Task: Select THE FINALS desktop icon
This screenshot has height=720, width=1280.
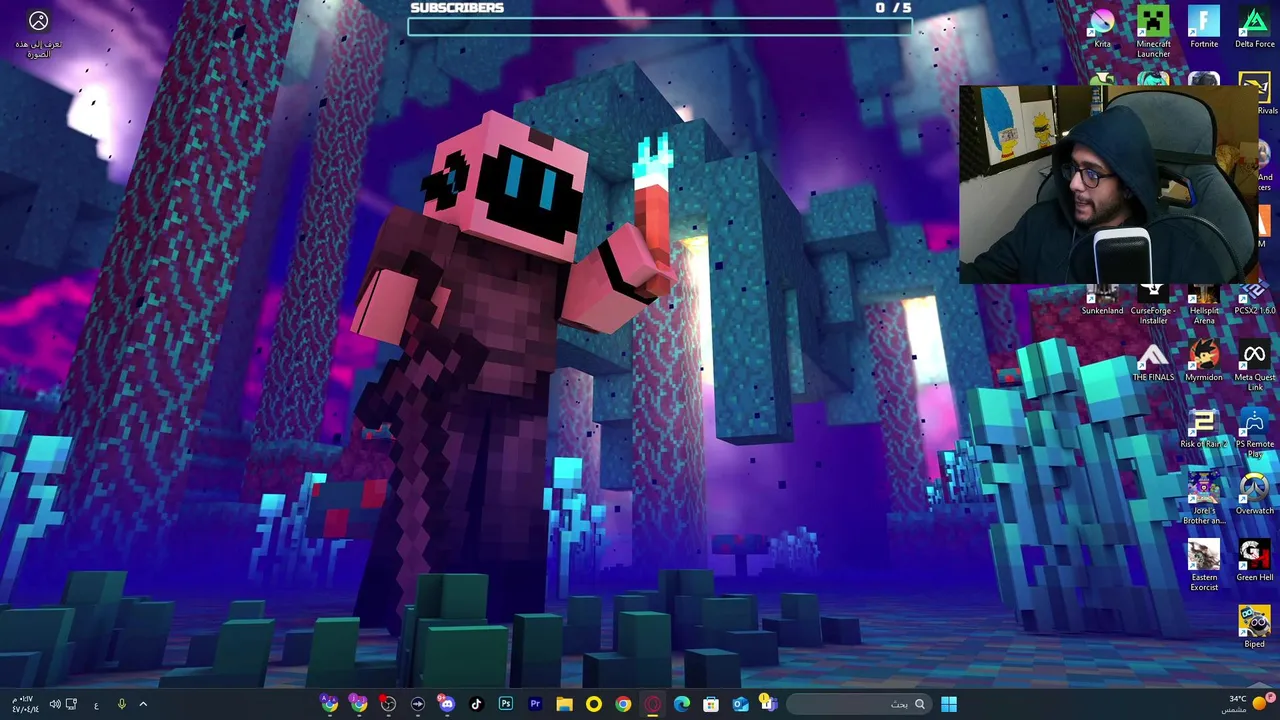Action: [1153, 362]
